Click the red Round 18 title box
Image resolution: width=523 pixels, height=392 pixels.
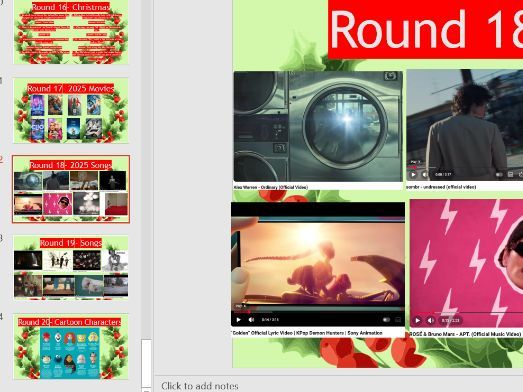point(425,29)
